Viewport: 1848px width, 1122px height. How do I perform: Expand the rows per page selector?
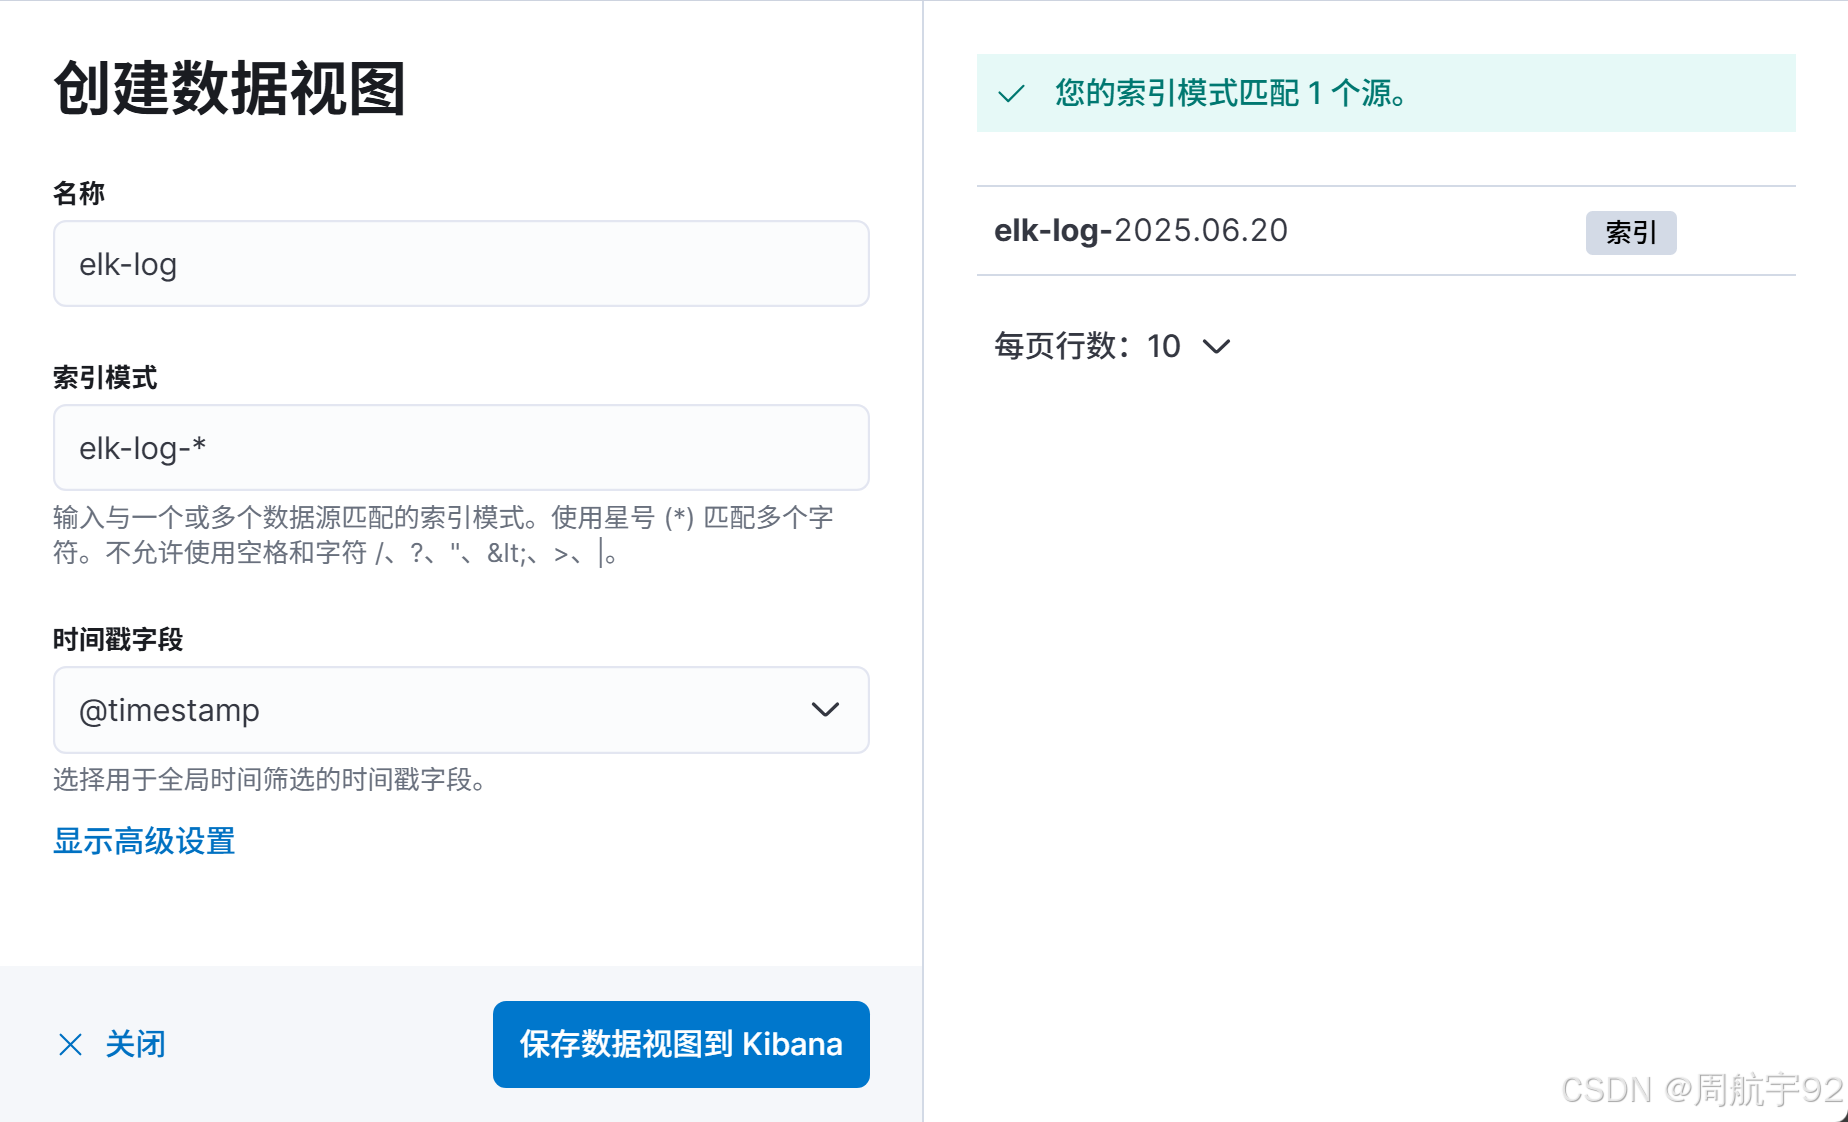coord(1112,346)
